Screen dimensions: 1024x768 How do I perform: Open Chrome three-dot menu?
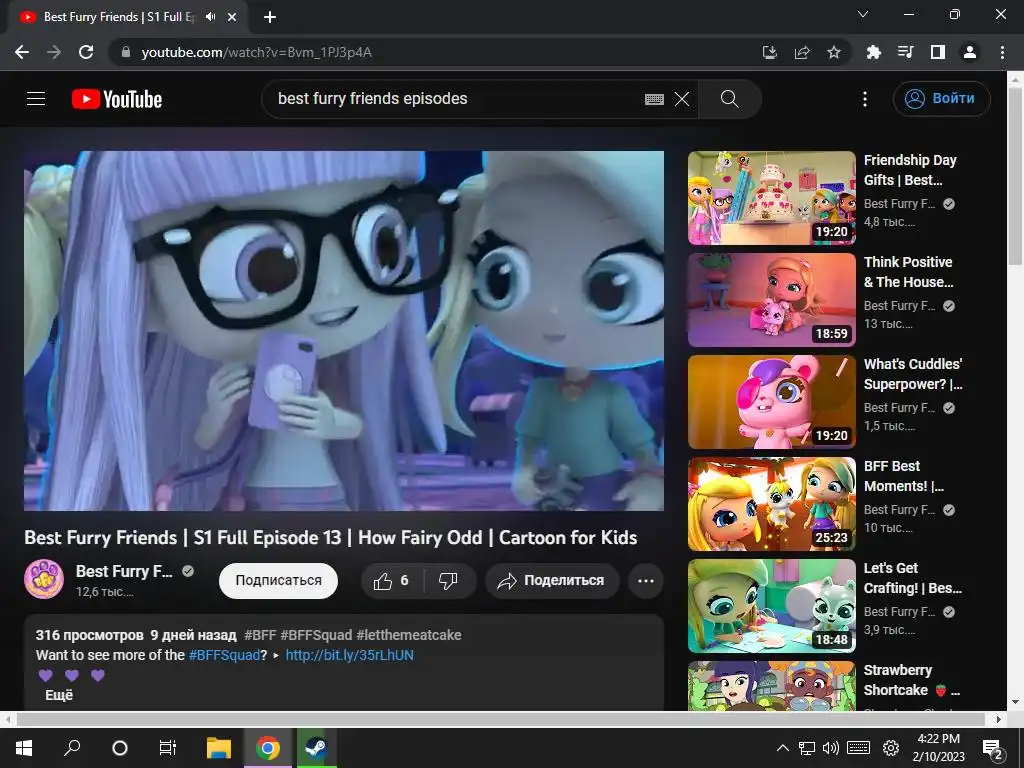(1002, 52)
